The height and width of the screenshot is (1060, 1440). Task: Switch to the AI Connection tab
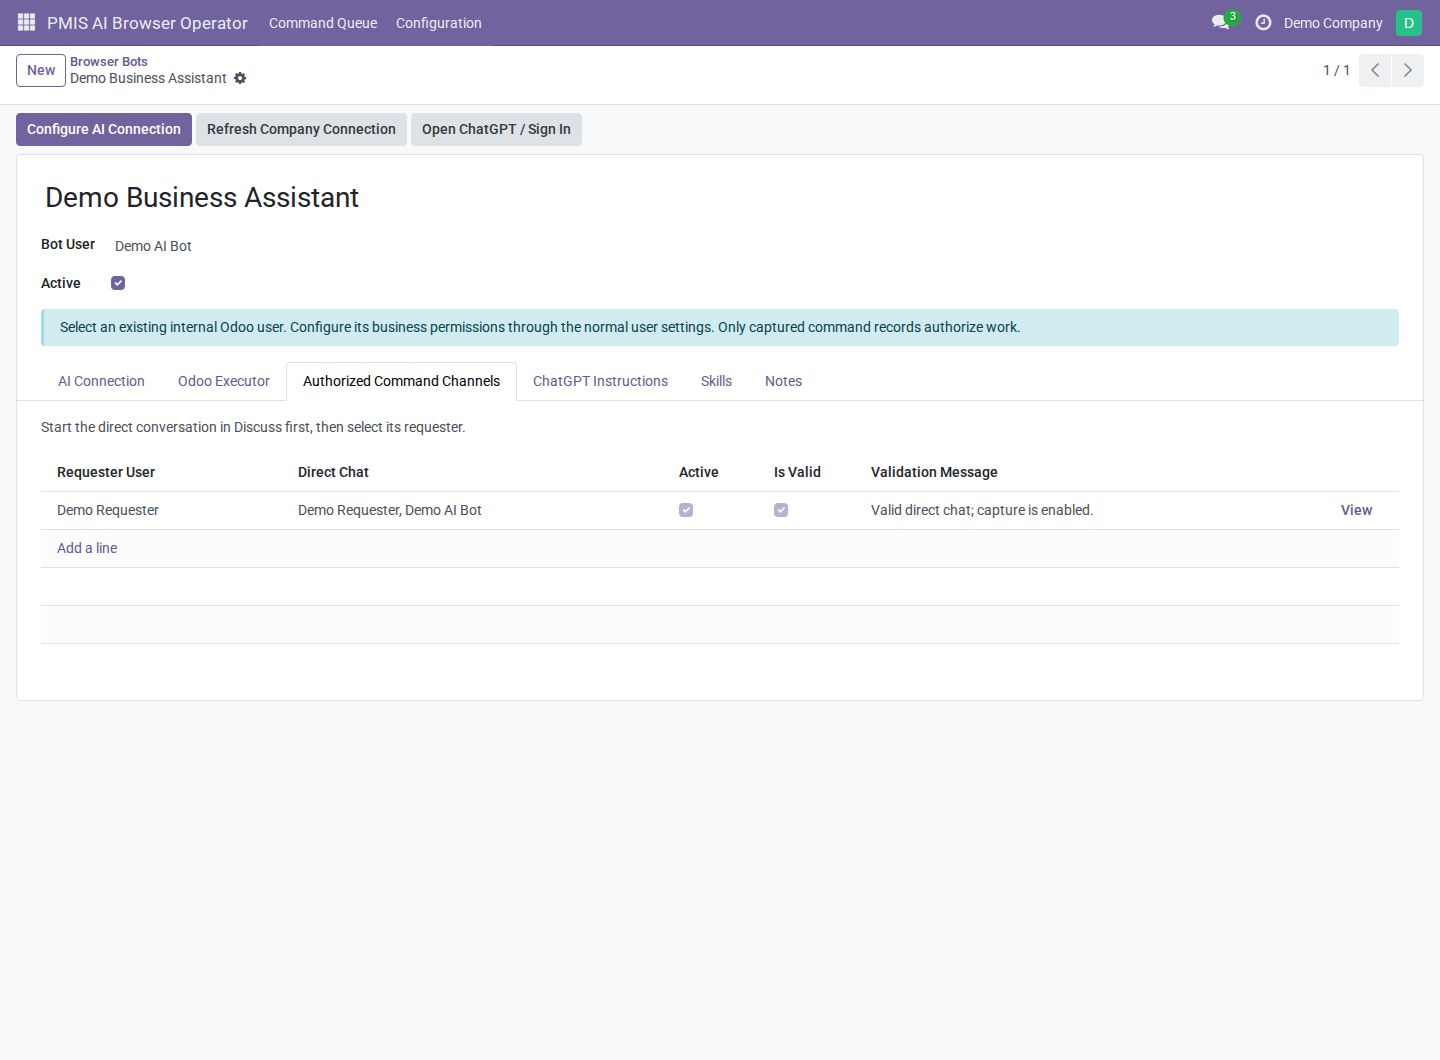tap(101, 381)
